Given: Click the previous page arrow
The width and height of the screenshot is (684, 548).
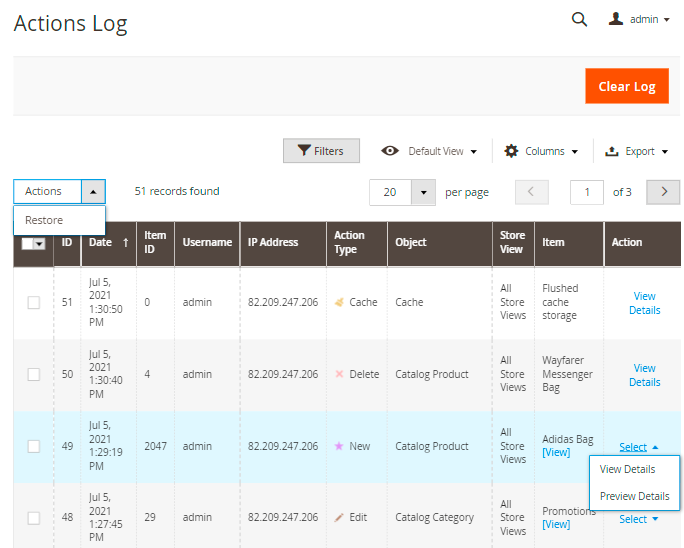Looking at the screenshot, I should [x=532, y=192].
